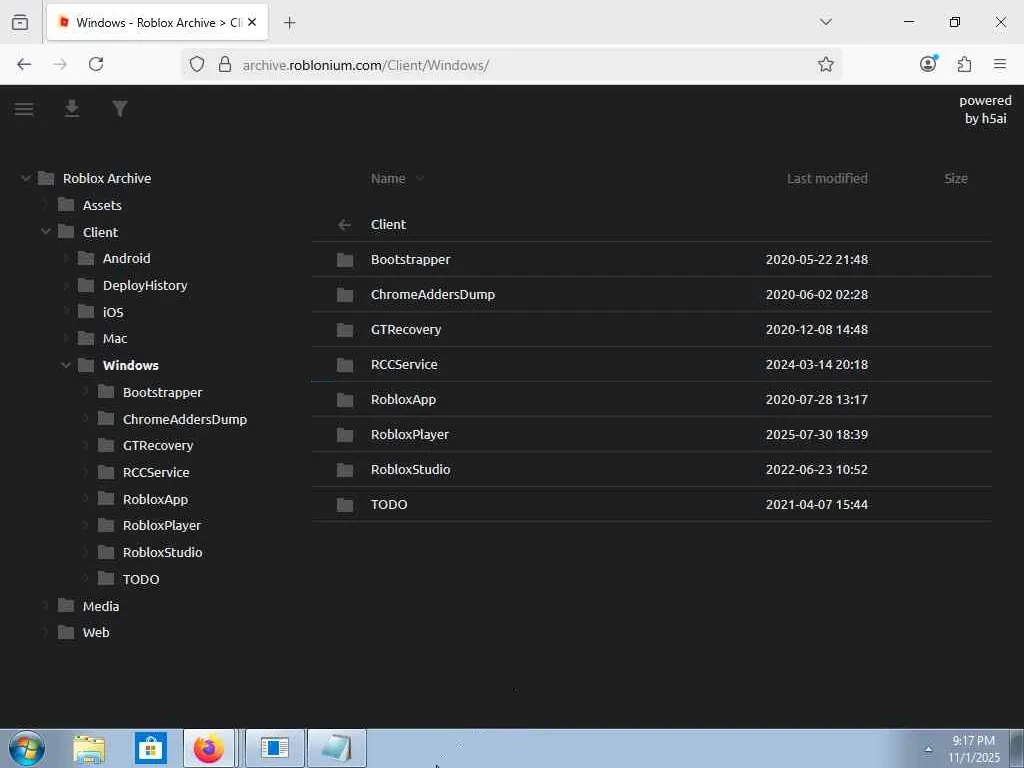Click the GTRecovery folder icon in file list
This screenshot has height=768, width=1024.
click(345, 330)
